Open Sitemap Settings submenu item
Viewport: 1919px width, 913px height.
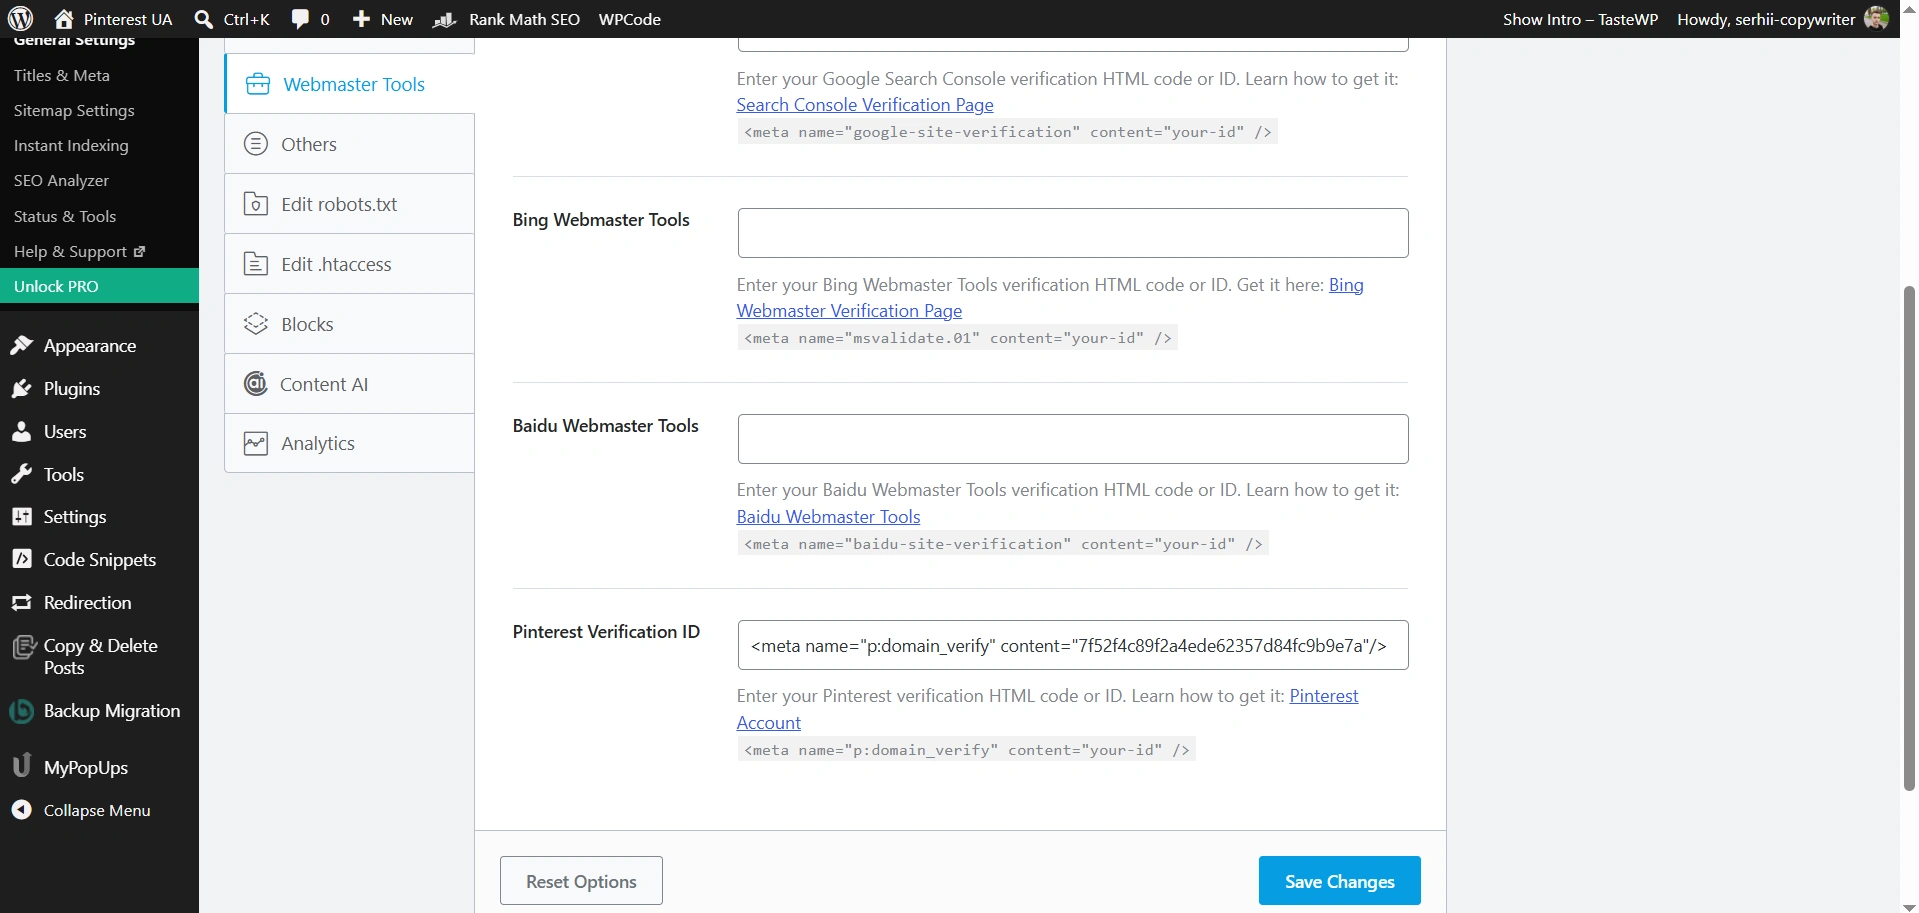coord(74,110)
